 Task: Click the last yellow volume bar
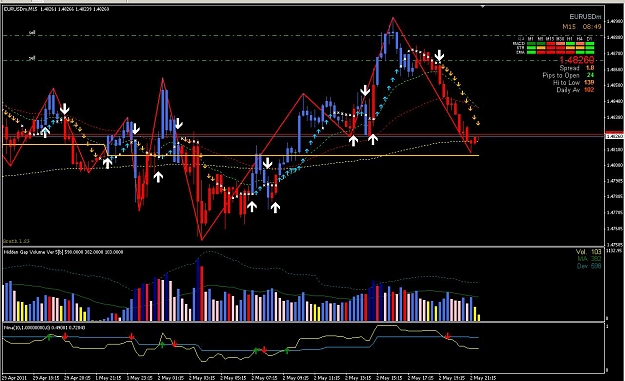pos(478,318)
